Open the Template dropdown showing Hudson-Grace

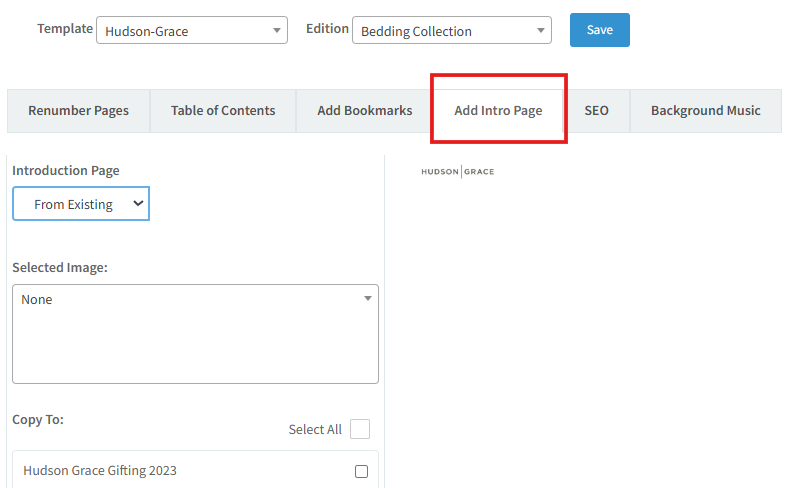190,31
